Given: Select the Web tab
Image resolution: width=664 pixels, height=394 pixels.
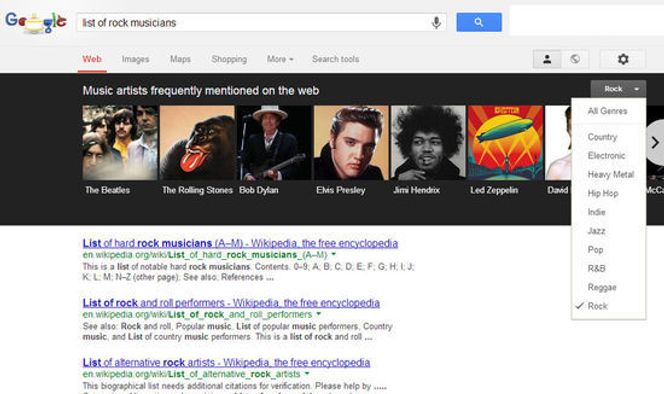Looking at the screenshot, I should pos(92,59).
